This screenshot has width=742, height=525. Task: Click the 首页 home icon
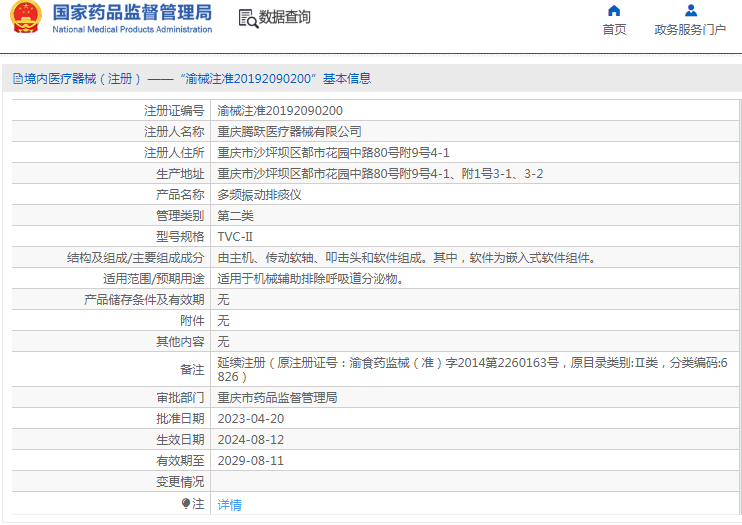click(x=614, y=10)
